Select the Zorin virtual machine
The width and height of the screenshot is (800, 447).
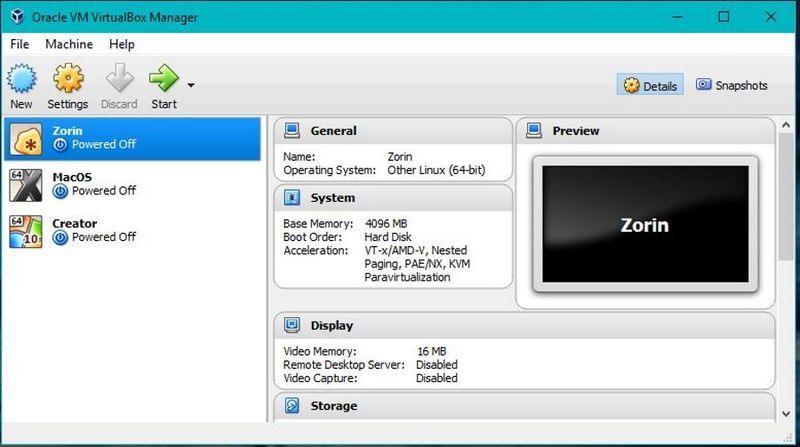(133, 139)
